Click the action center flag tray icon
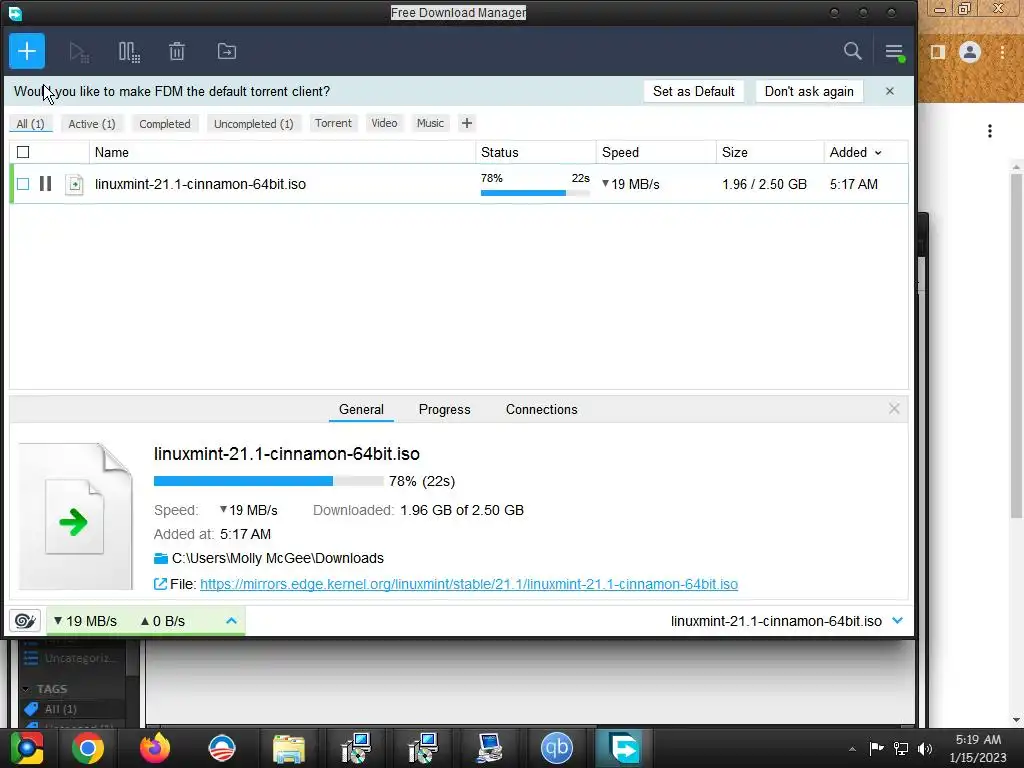 [876, 748]
